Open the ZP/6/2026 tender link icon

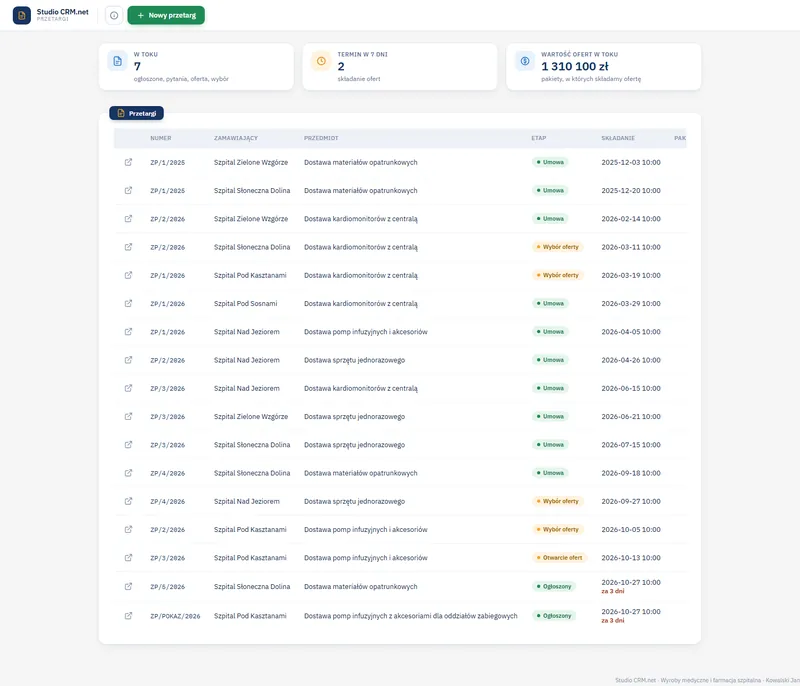click(x=128, y=587)
